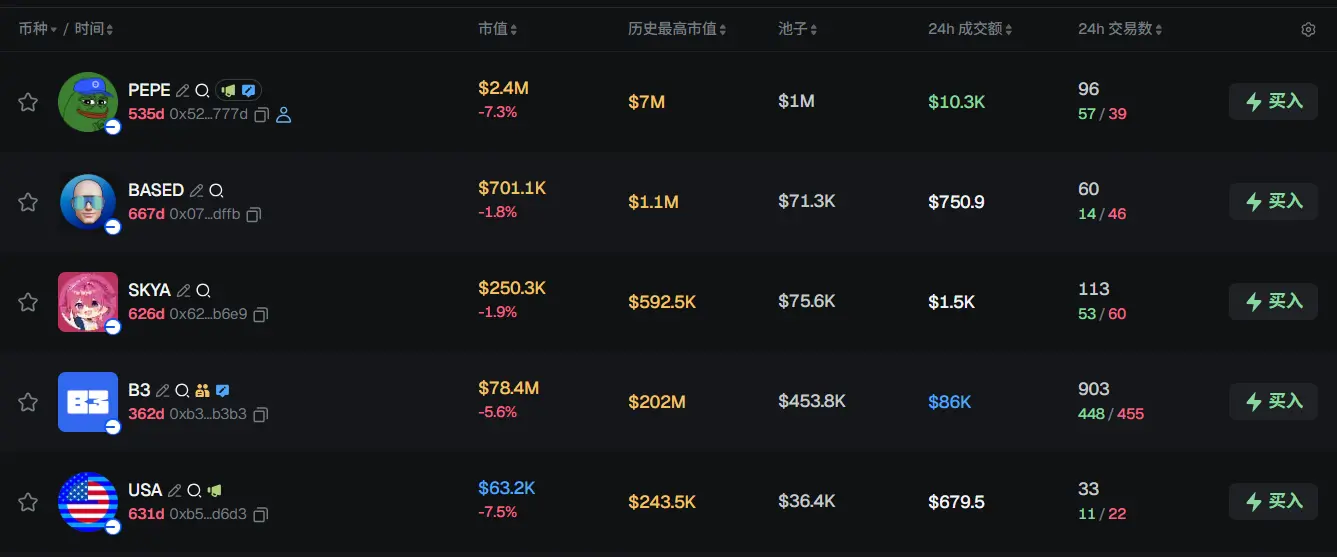Add USA token to favorites
The width and height of the screenshot is (1337, 557).
click(28, 502)
